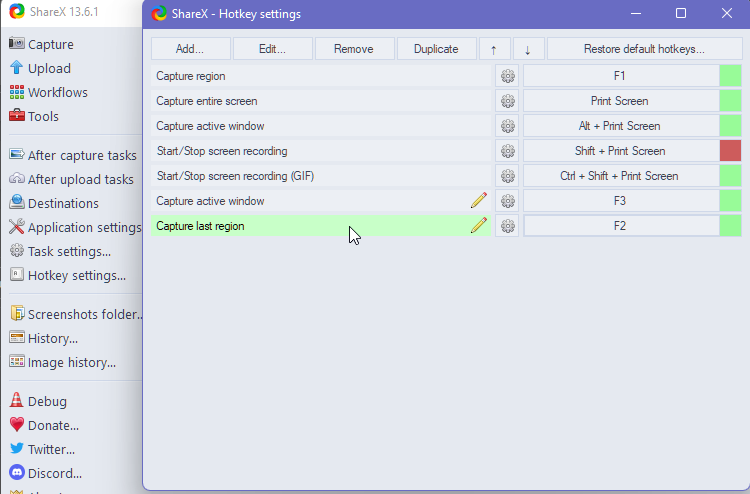This screenshot has width=750, height=494.
Task: Click the History icon
Action: (17, 337)
